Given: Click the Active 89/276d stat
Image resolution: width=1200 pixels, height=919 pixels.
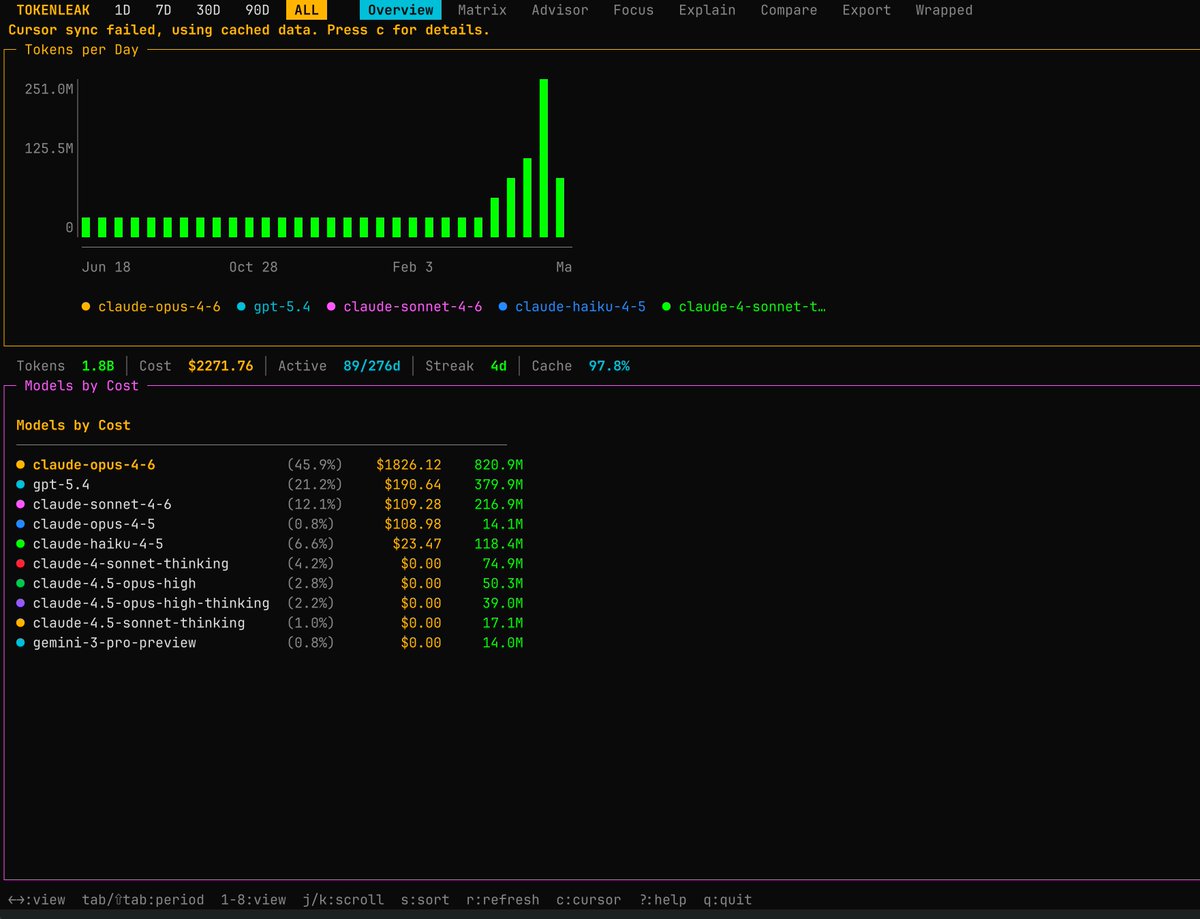Looking at the screenshot, I should (339, 366).
